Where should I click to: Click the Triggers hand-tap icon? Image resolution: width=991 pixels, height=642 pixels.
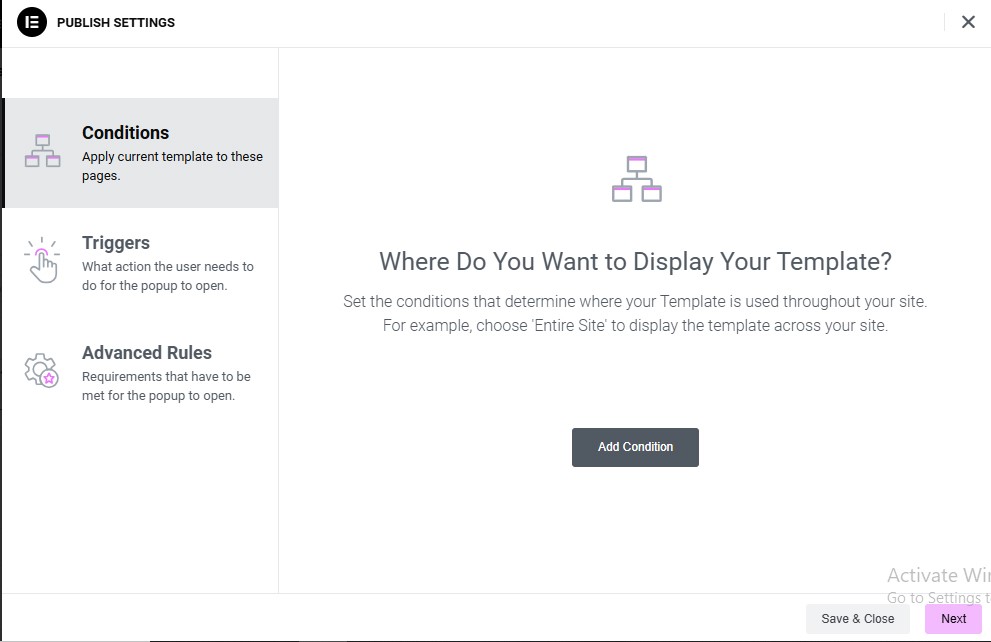point(42,260)
